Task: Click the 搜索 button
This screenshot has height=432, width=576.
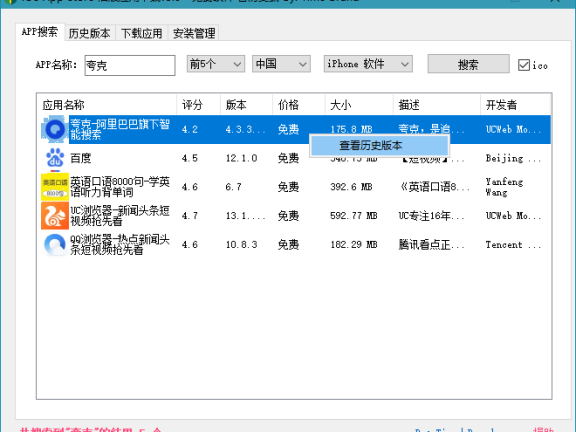Action: [468, 64]
